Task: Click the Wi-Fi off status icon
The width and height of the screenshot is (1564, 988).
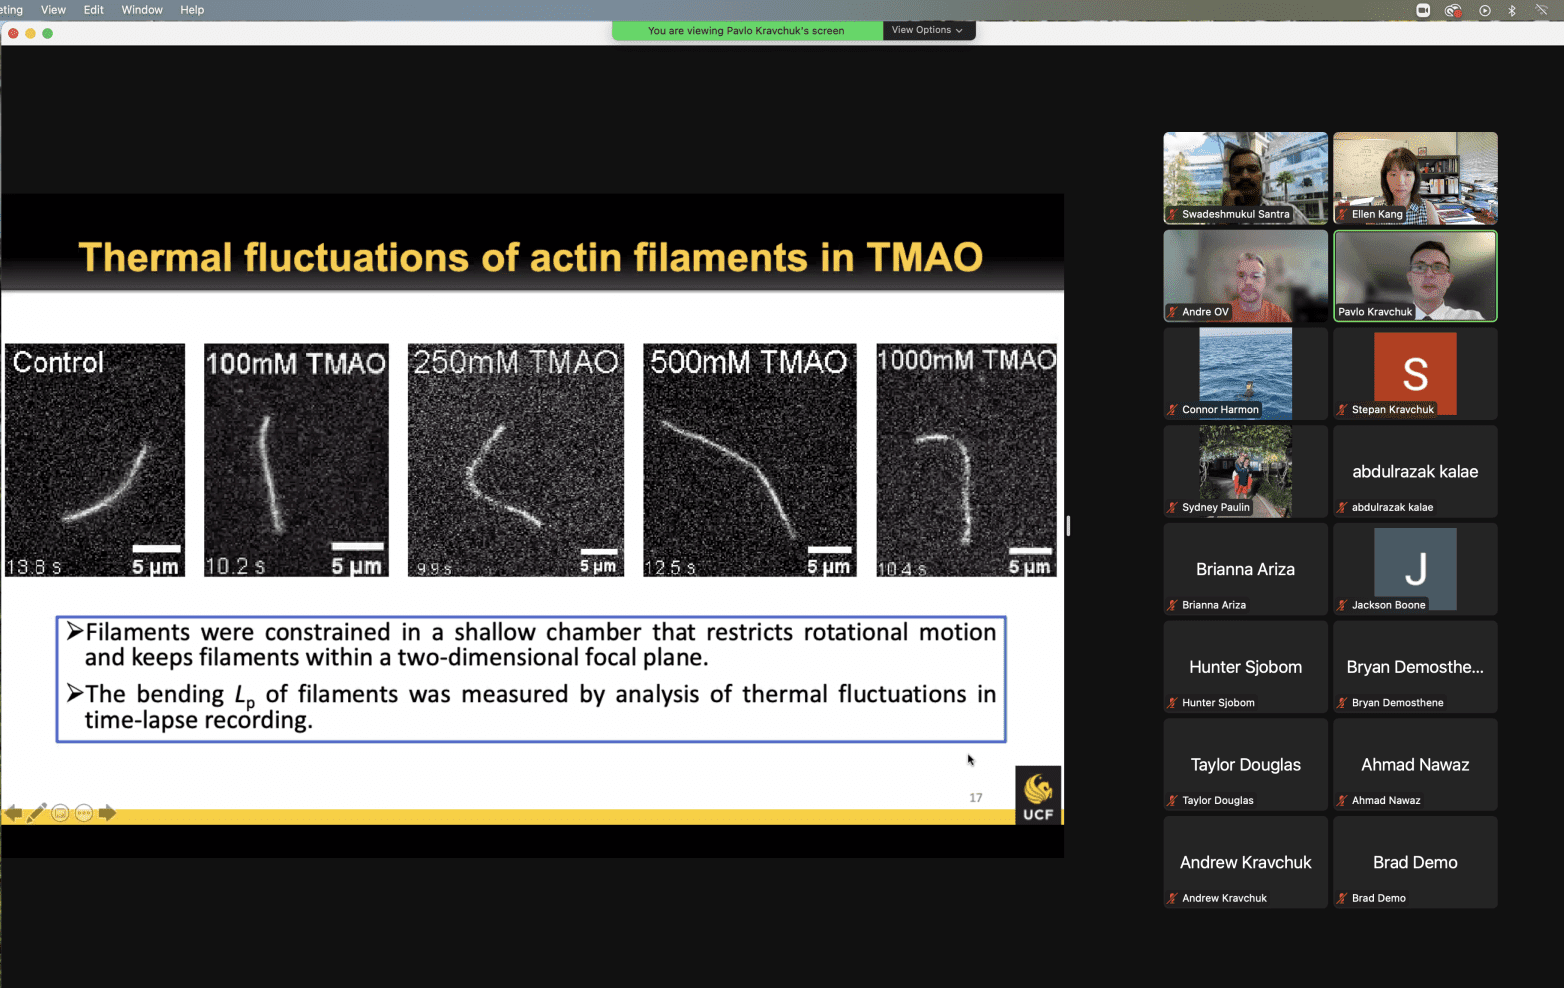Action: (1541, 10)
